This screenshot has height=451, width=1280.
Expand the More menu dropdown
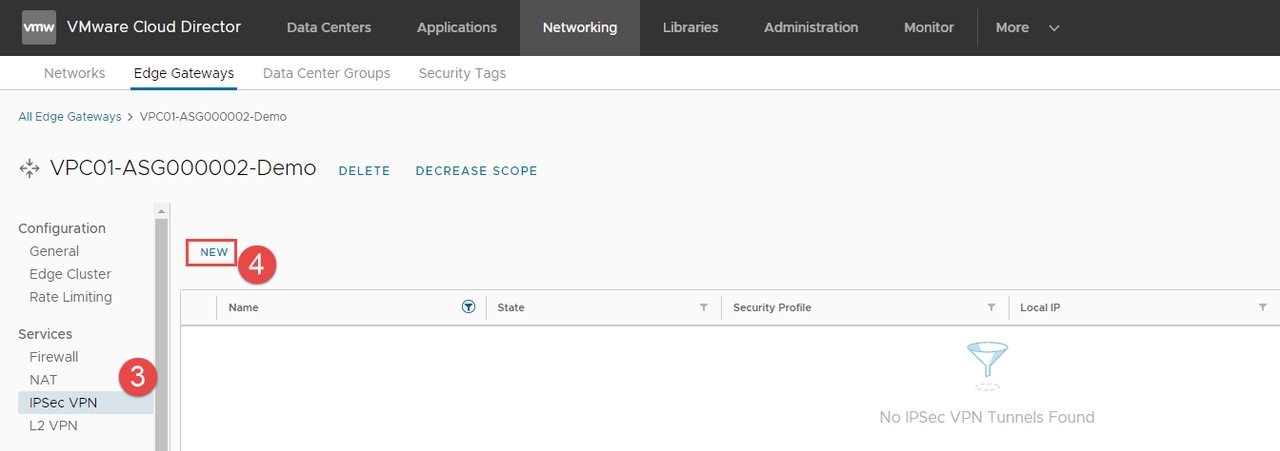(x=1027, y=28)
